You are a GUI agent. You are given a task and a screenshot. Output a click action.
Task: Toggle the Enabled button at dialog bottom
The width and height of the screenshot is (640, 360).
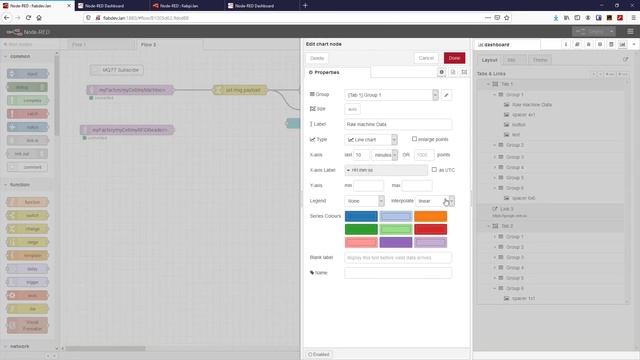pos(319,354)
